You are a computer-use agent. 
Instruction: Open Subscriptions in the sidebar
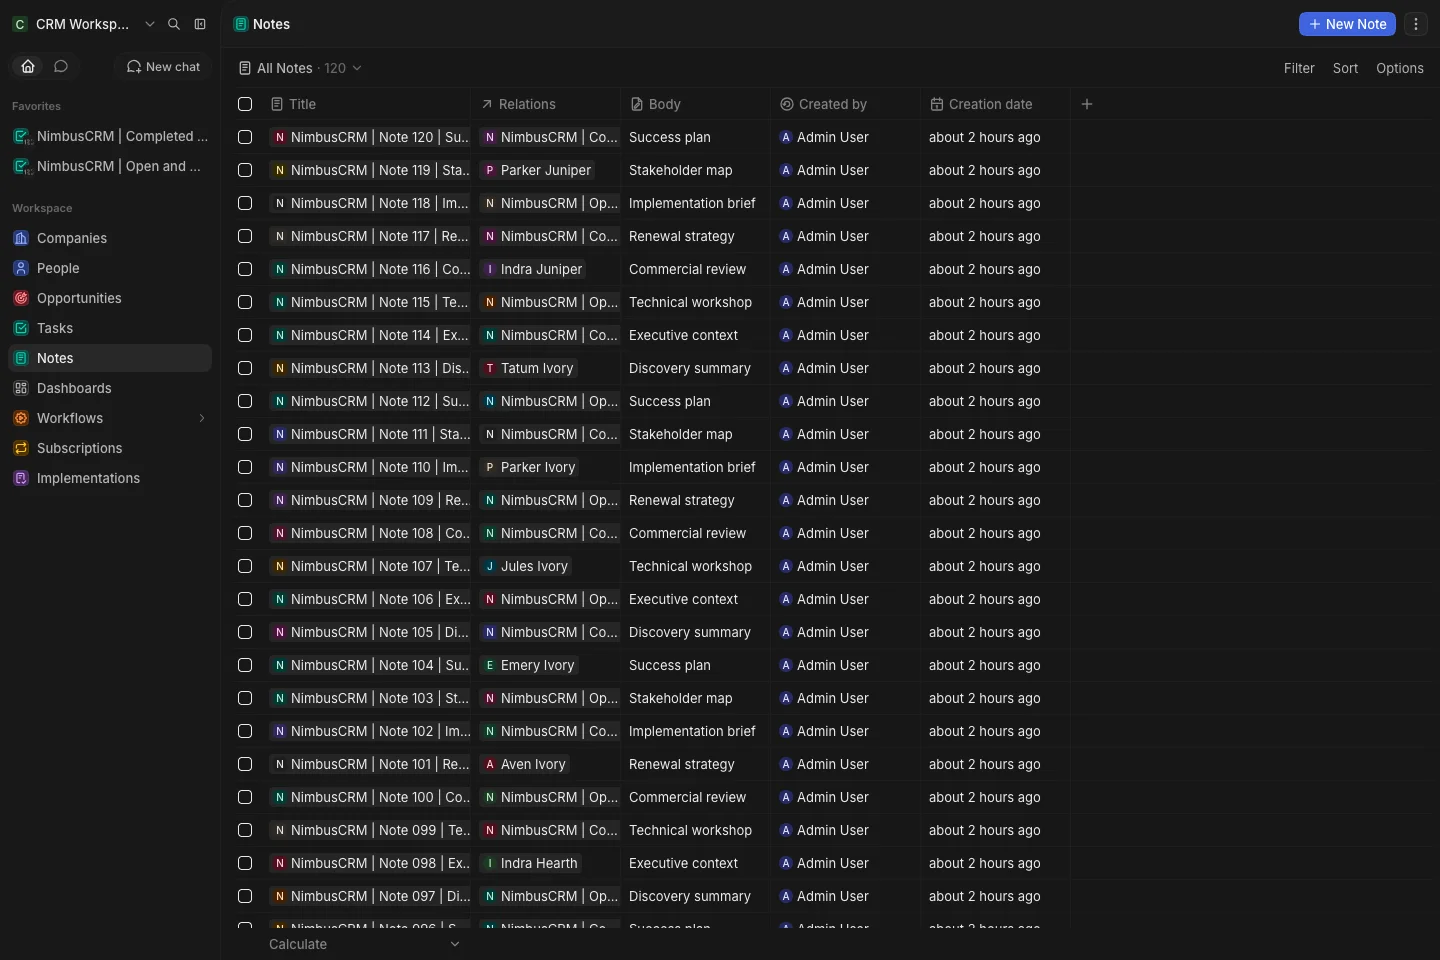click(x=110, y=448)
